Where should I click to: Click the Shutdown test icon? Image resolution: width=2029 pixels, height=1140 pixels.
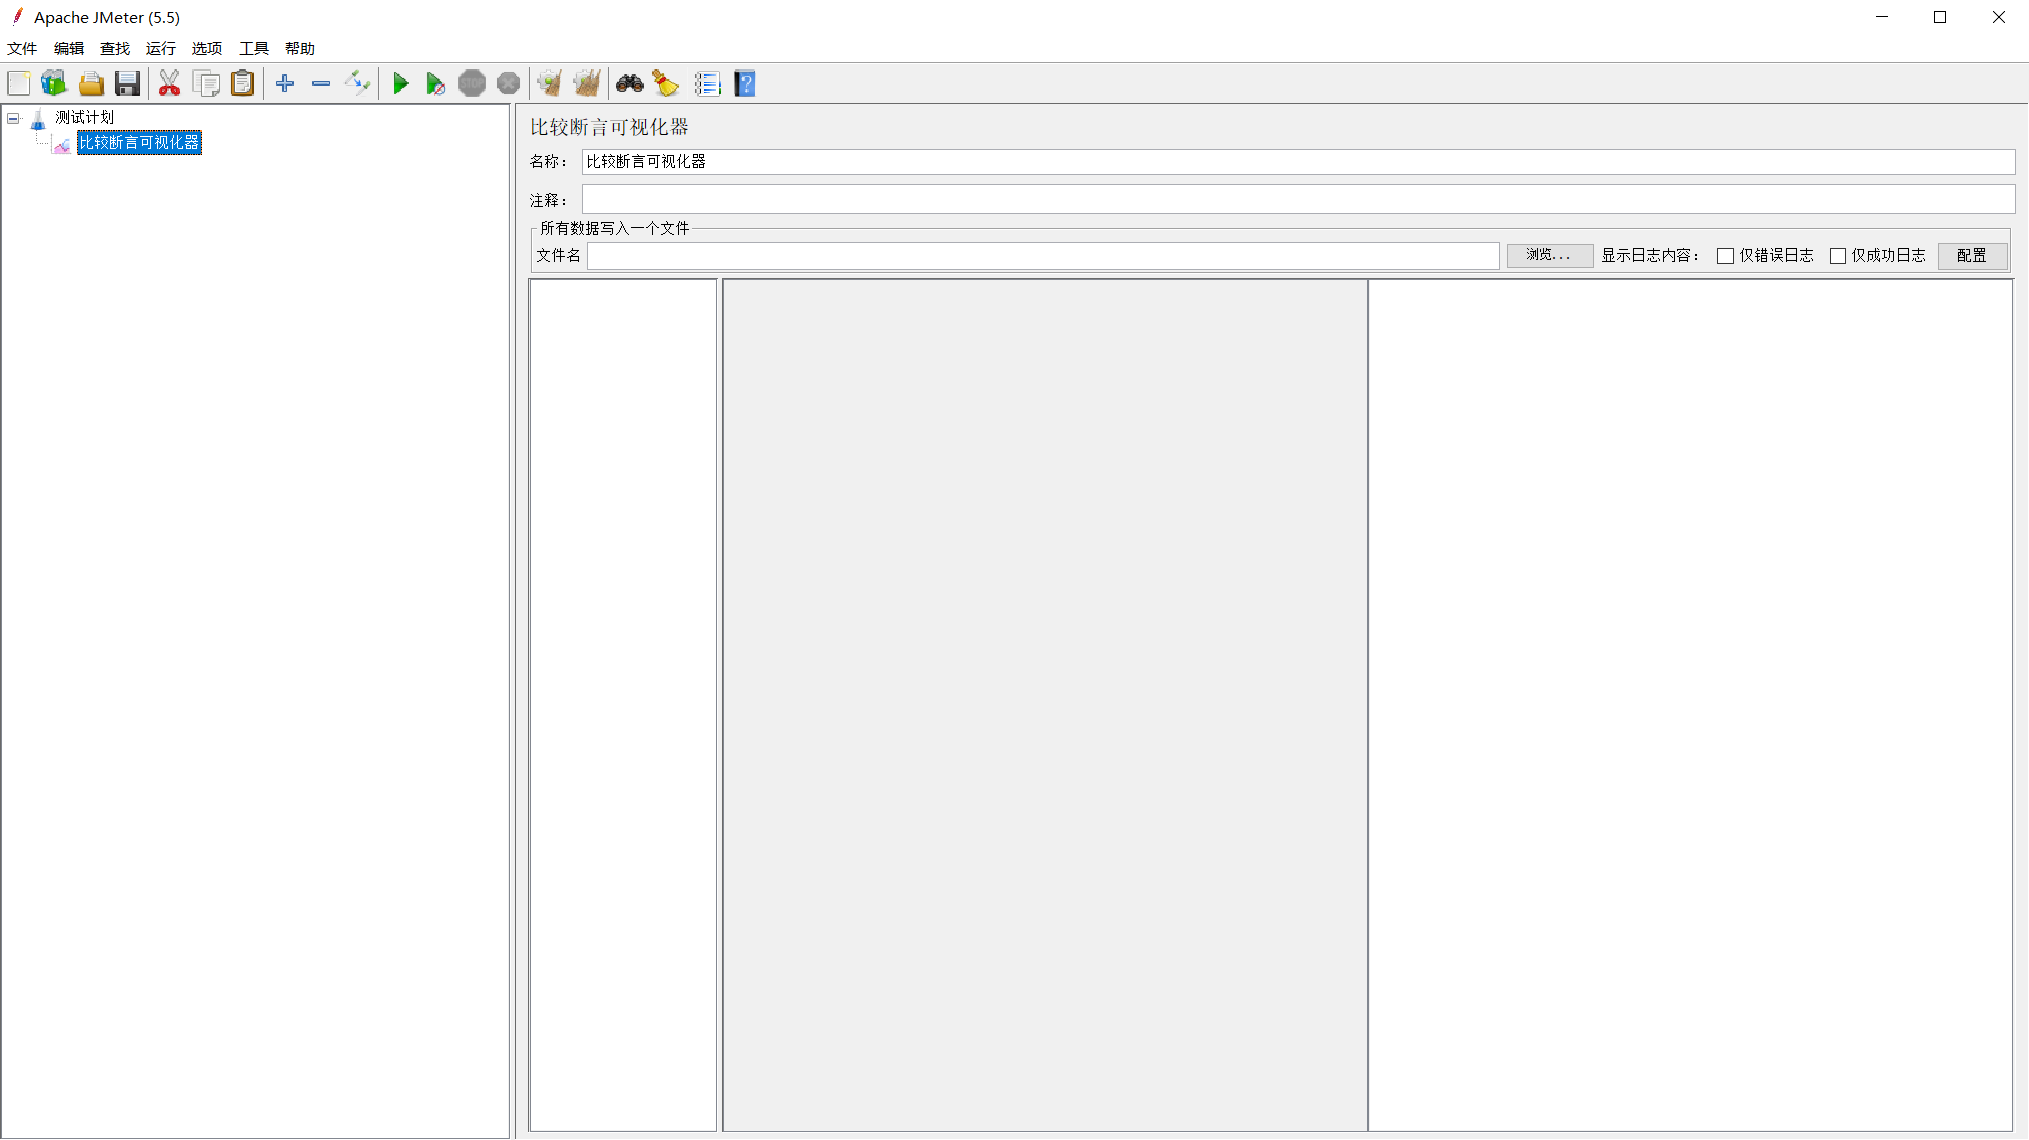point(509,84)
